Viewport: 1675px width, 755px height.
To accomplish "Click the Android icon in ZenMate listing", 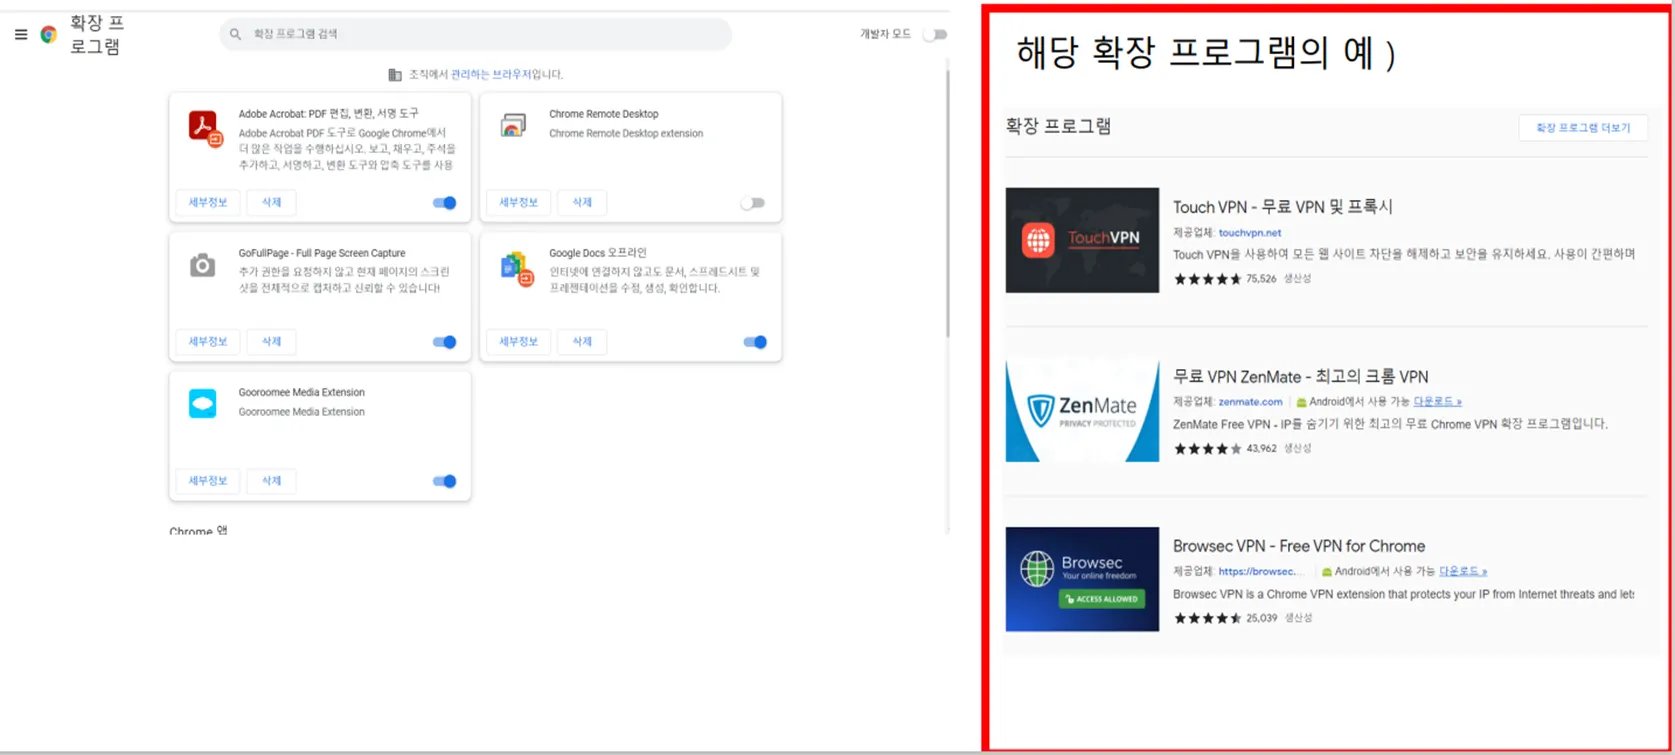I will point(1301,402).
